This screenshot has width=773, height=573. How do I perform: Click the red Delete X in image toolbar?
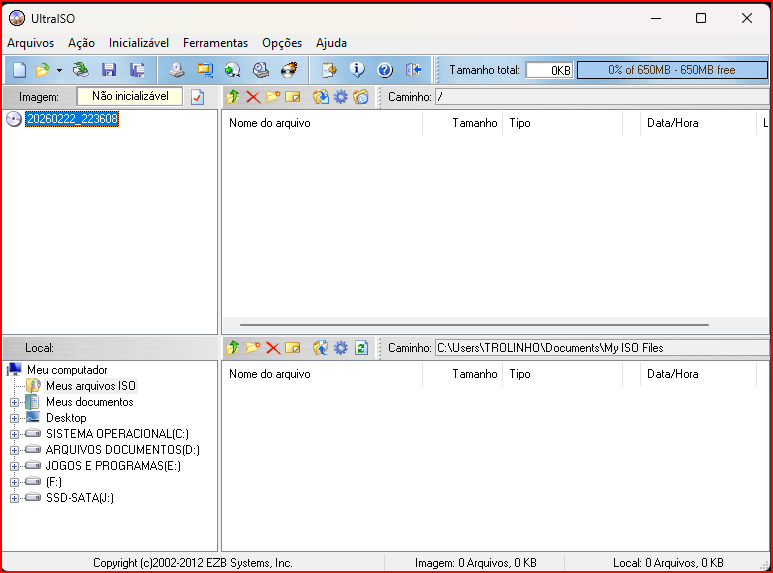[253, 97]
